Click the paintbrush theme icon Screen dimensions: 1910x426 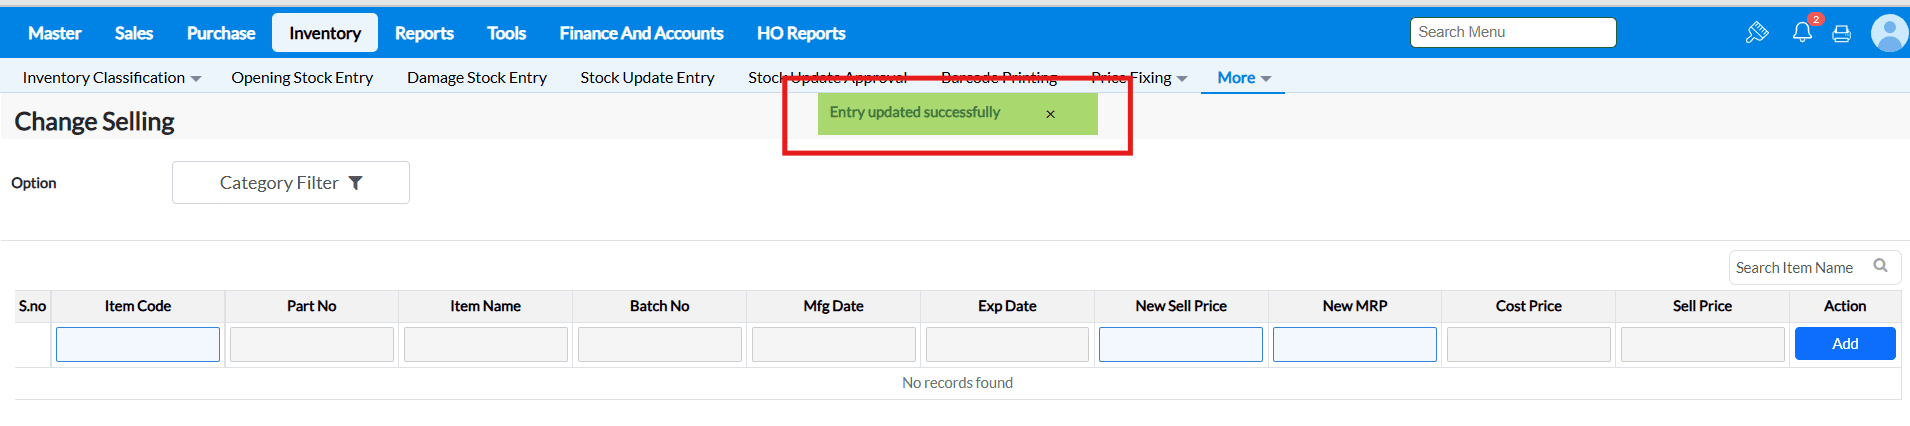pos(1756,33)
